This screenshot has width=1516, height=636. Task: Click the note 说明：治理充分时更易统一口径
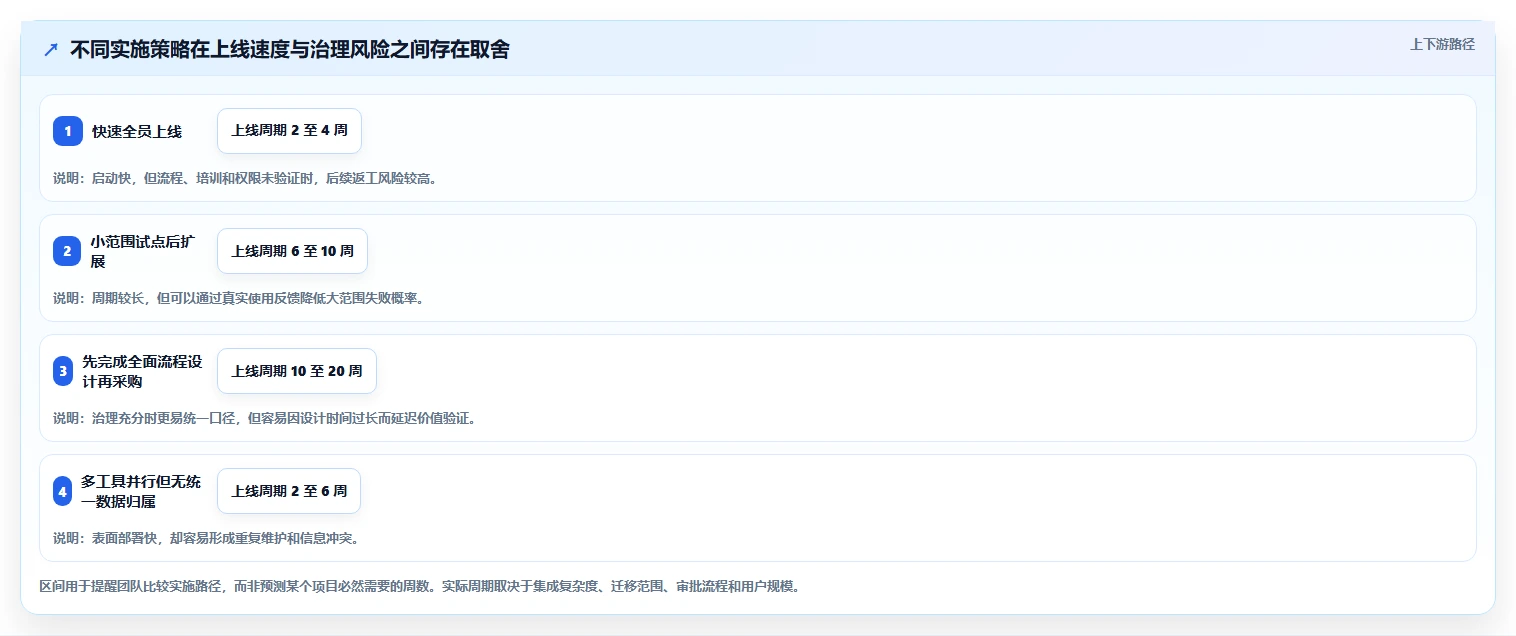[x=264, y=418]
